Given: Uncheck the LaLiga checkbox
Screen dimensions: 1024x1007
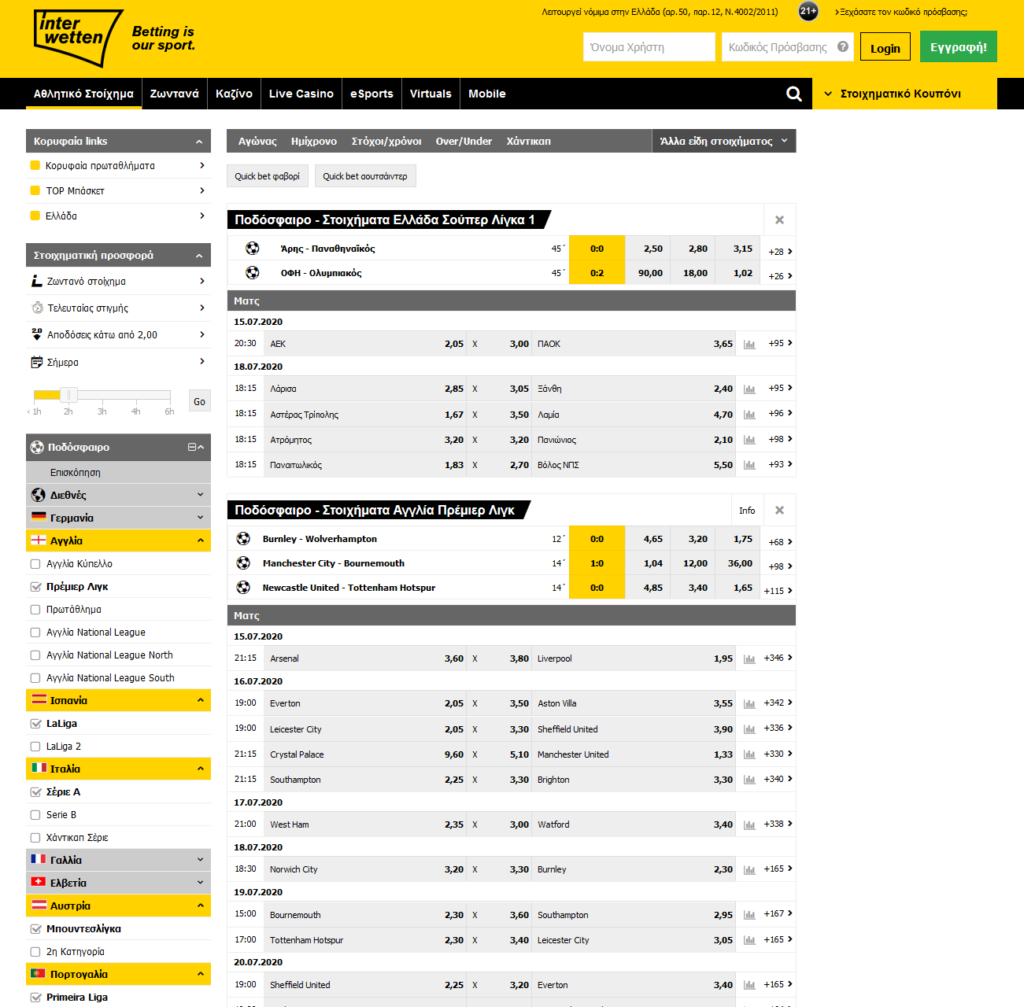Looking at the screenshot, I should [35, 724].
